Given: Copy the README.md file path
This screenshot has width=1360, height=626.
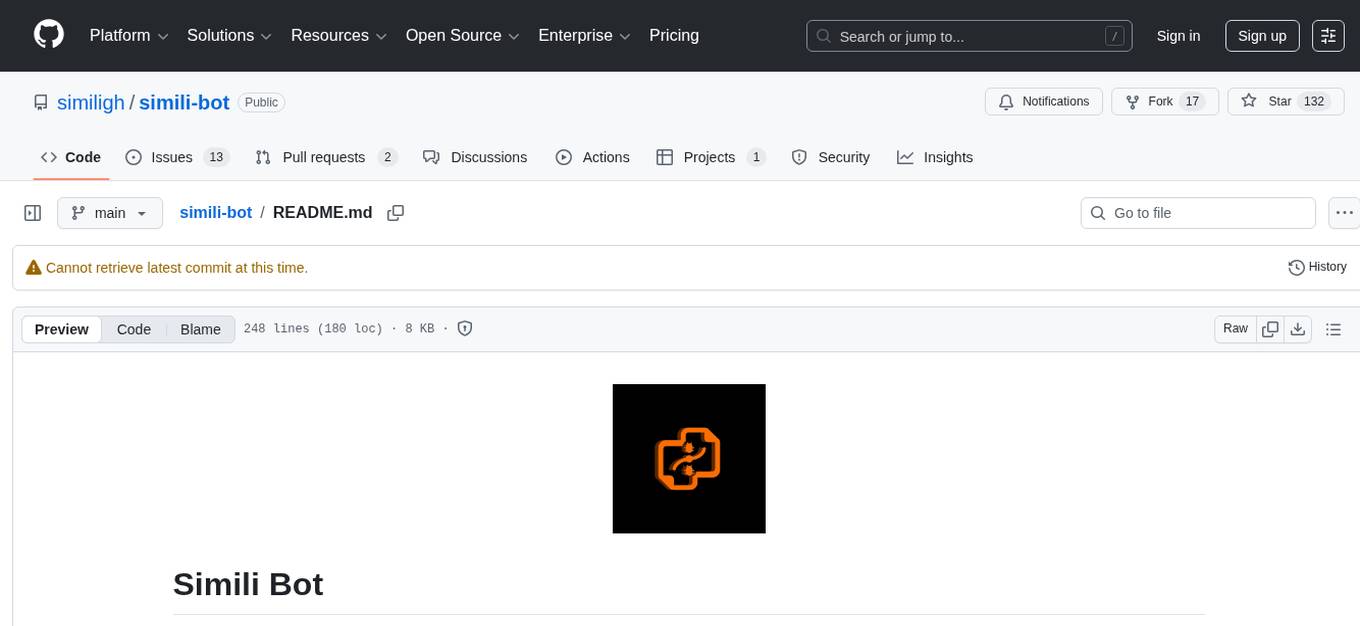Looking at the screenshot, I should [395, 212].
